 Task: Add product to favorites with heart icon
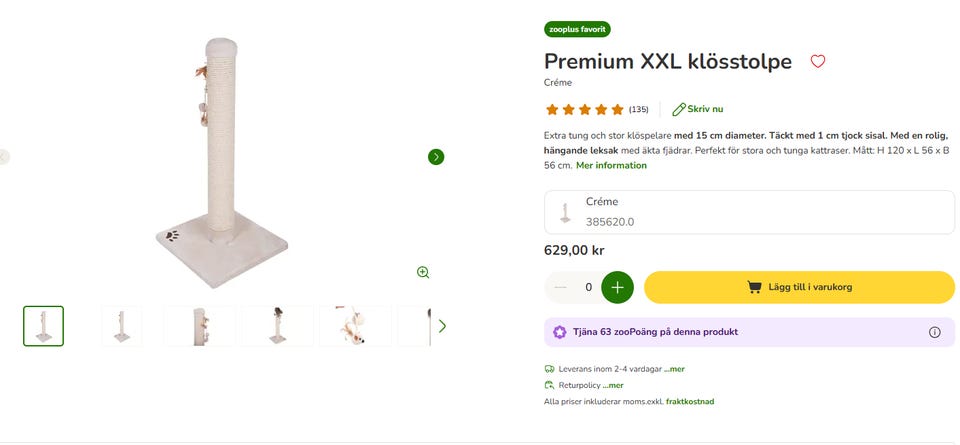point(817,62)
